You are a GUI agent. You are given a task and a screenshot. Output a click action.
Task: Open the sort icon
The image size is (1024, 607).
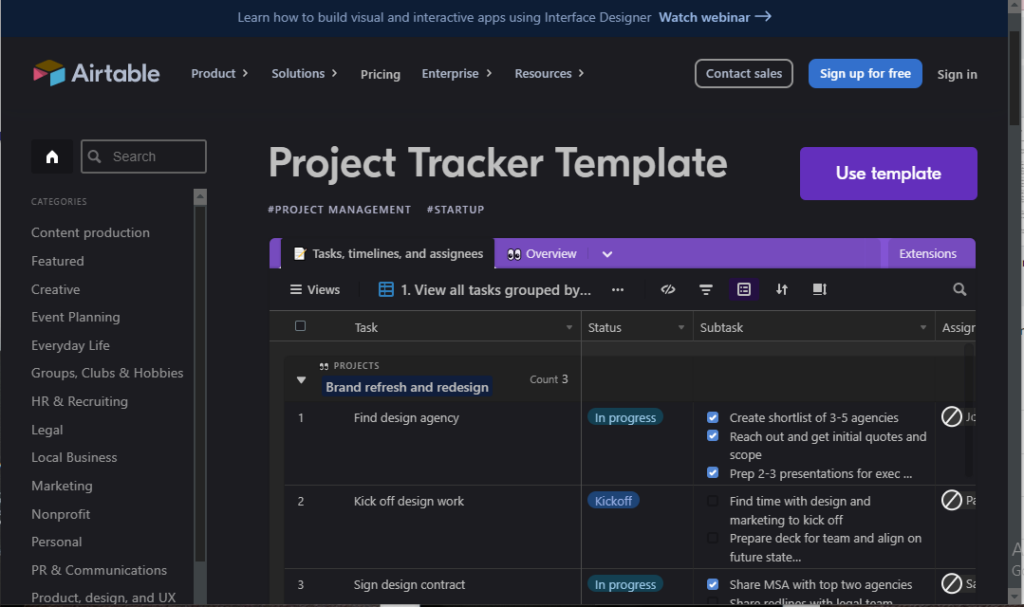coord(782,289)
